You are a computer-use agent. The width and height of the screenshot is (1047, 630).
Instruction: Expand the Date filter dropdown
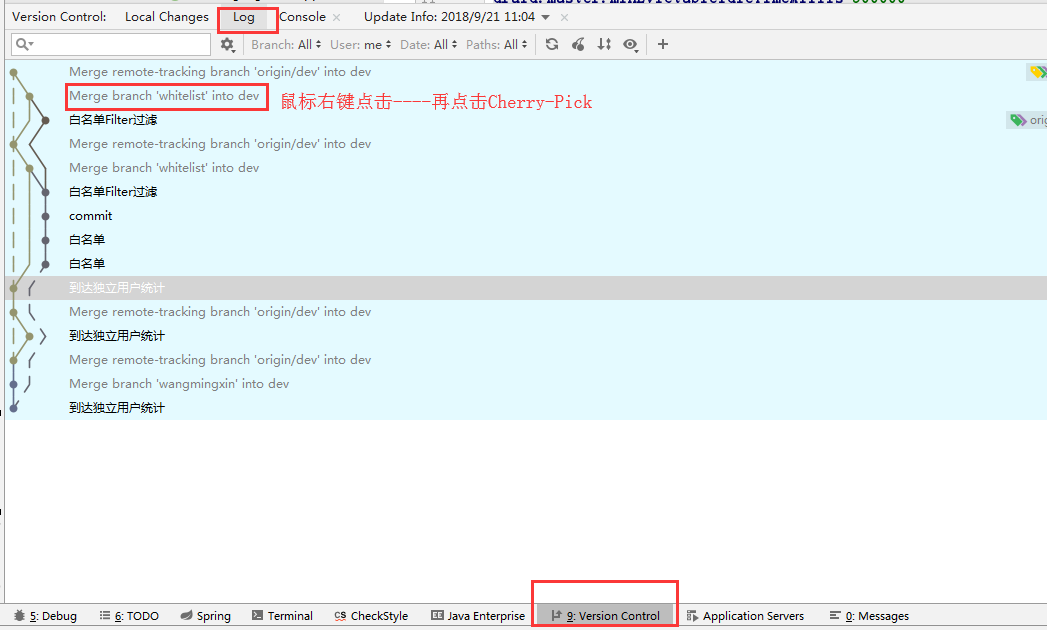click(428, 45)
